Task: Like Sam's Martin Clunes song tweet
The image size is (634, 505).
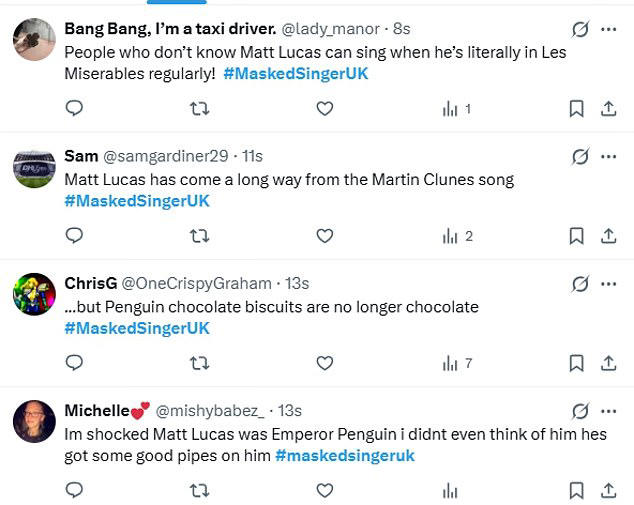Action: [x=324, y=236]
